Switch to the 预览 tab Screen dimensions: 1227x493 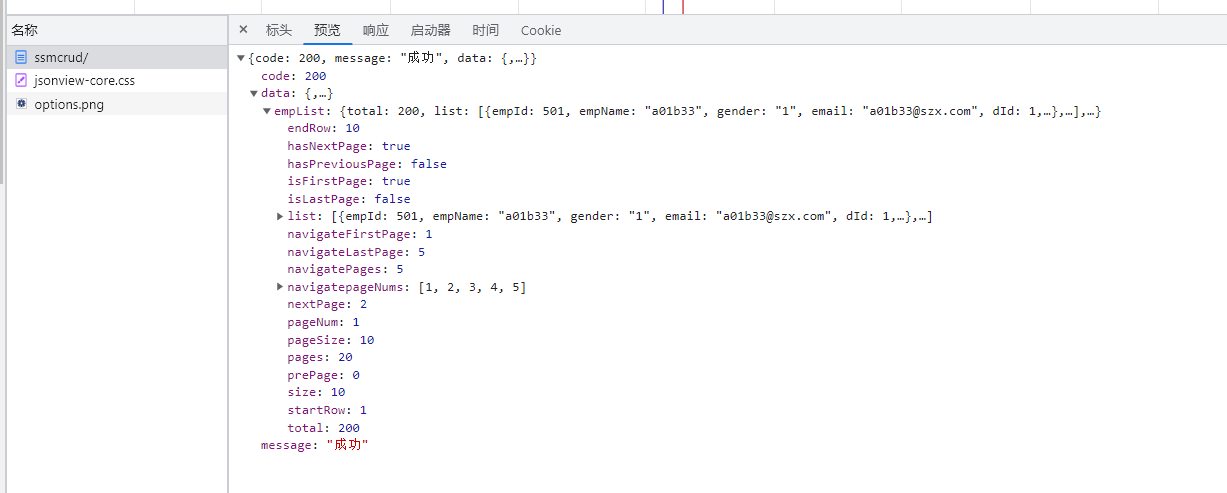click(327, 30)
